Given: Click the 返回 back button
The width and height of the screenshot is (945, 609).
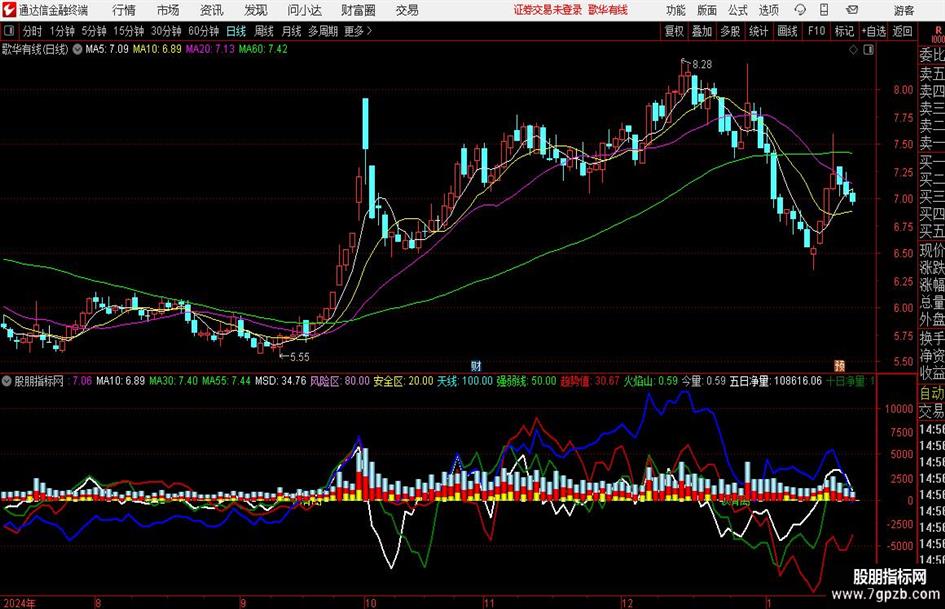Looking at the screenshot, I should (902, 31).
